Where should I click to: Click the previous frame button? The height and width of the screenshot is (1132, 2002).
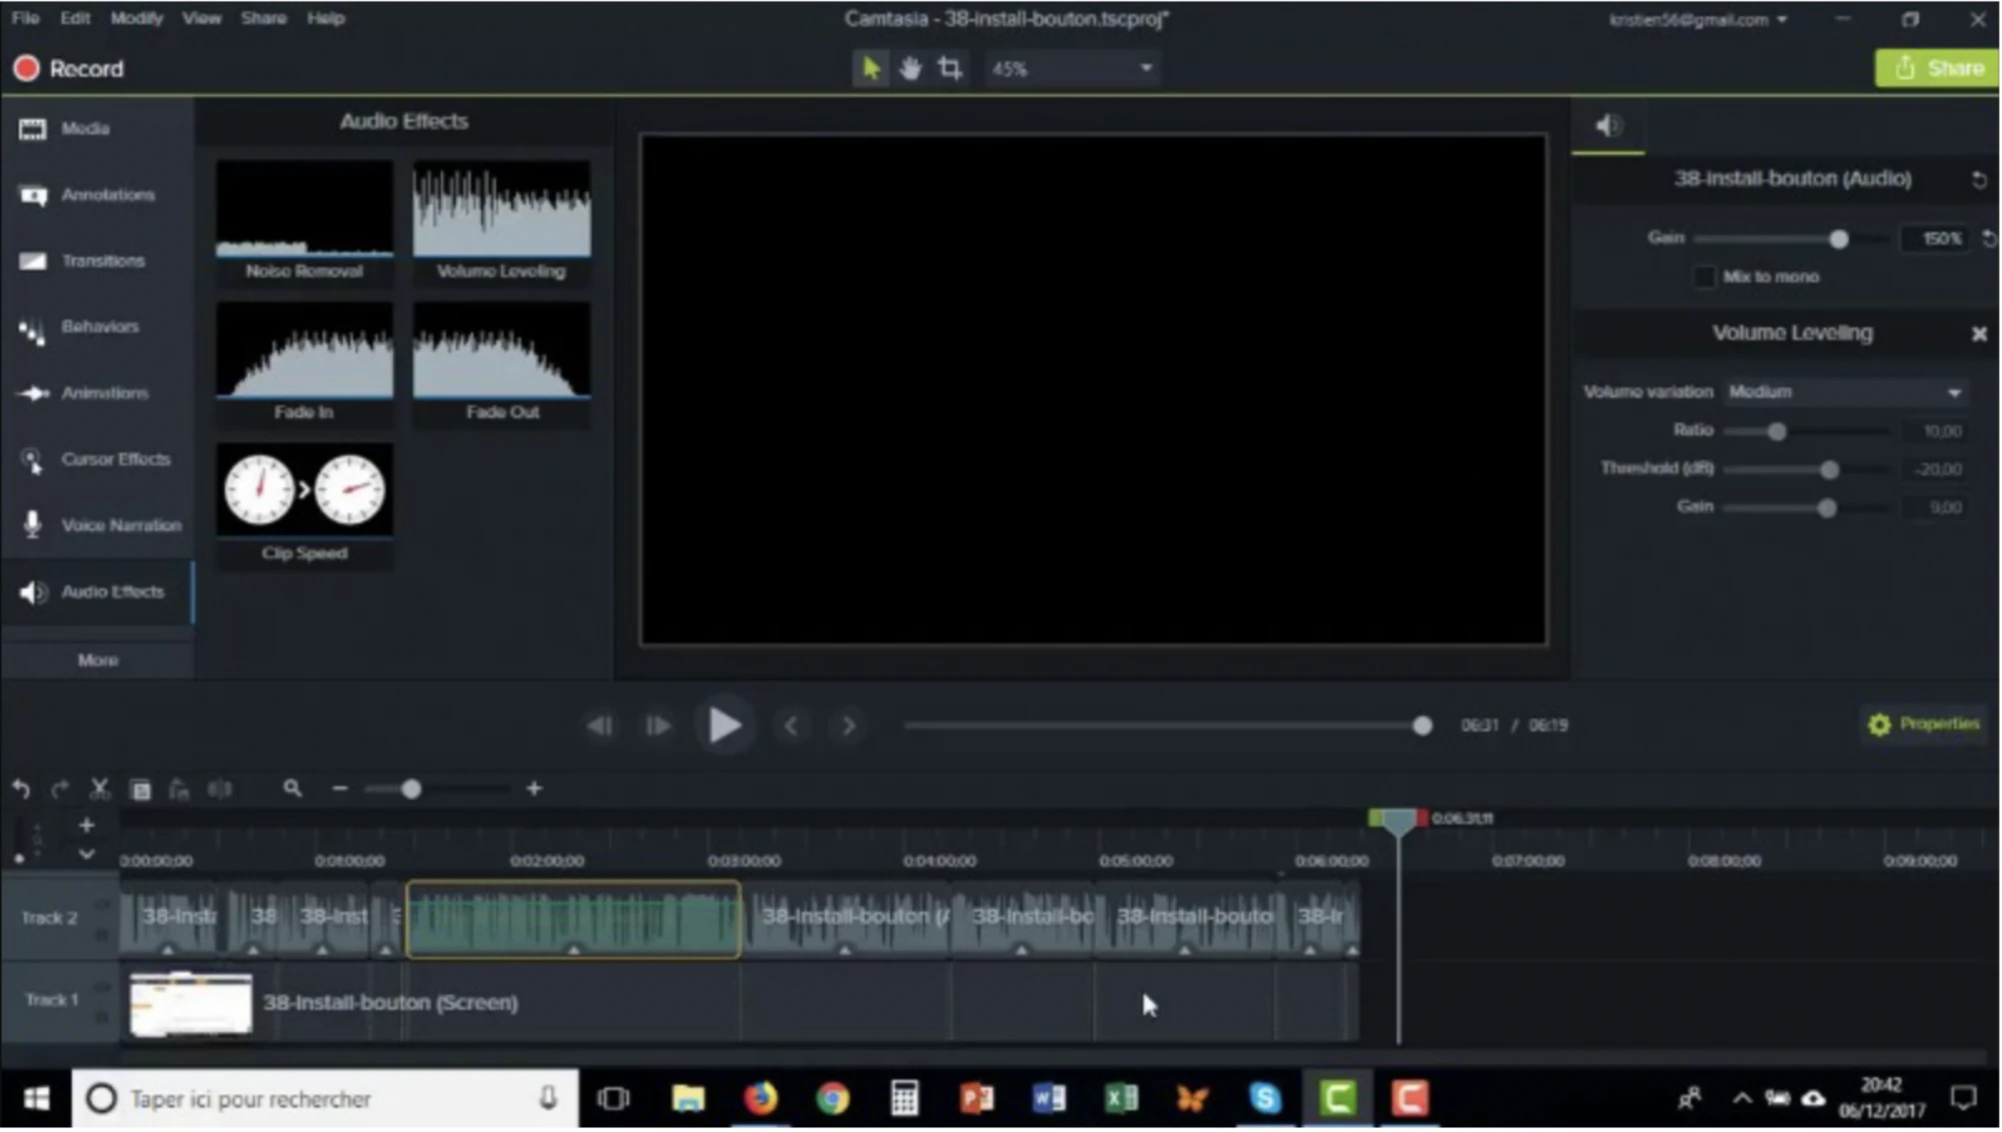(x=600, y=726)
